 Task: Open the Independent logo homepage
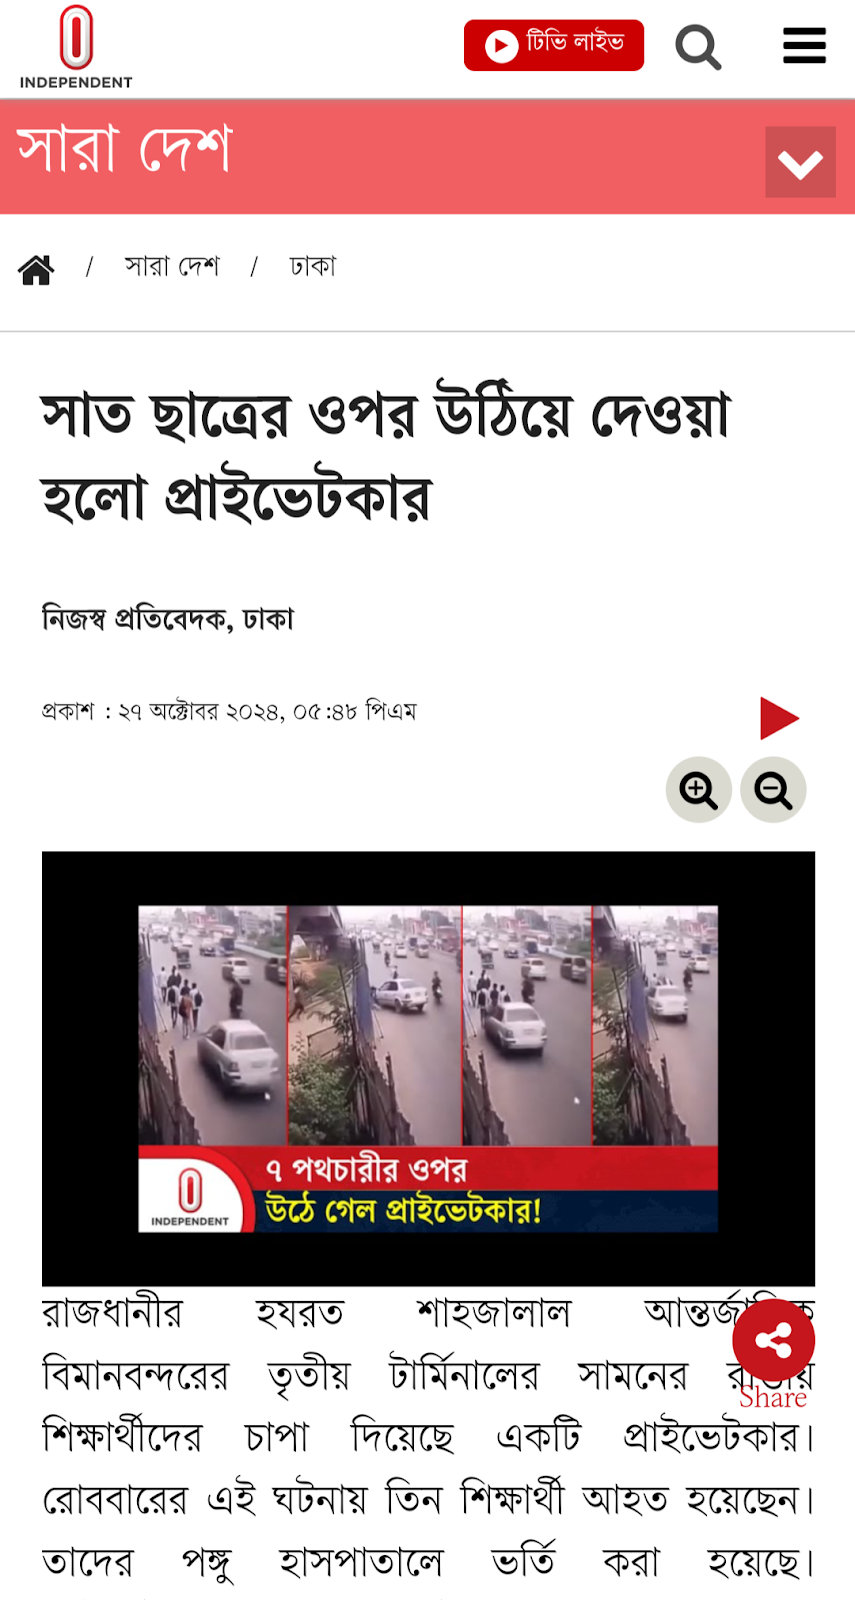pyautogui.click(x=76, y=47)
